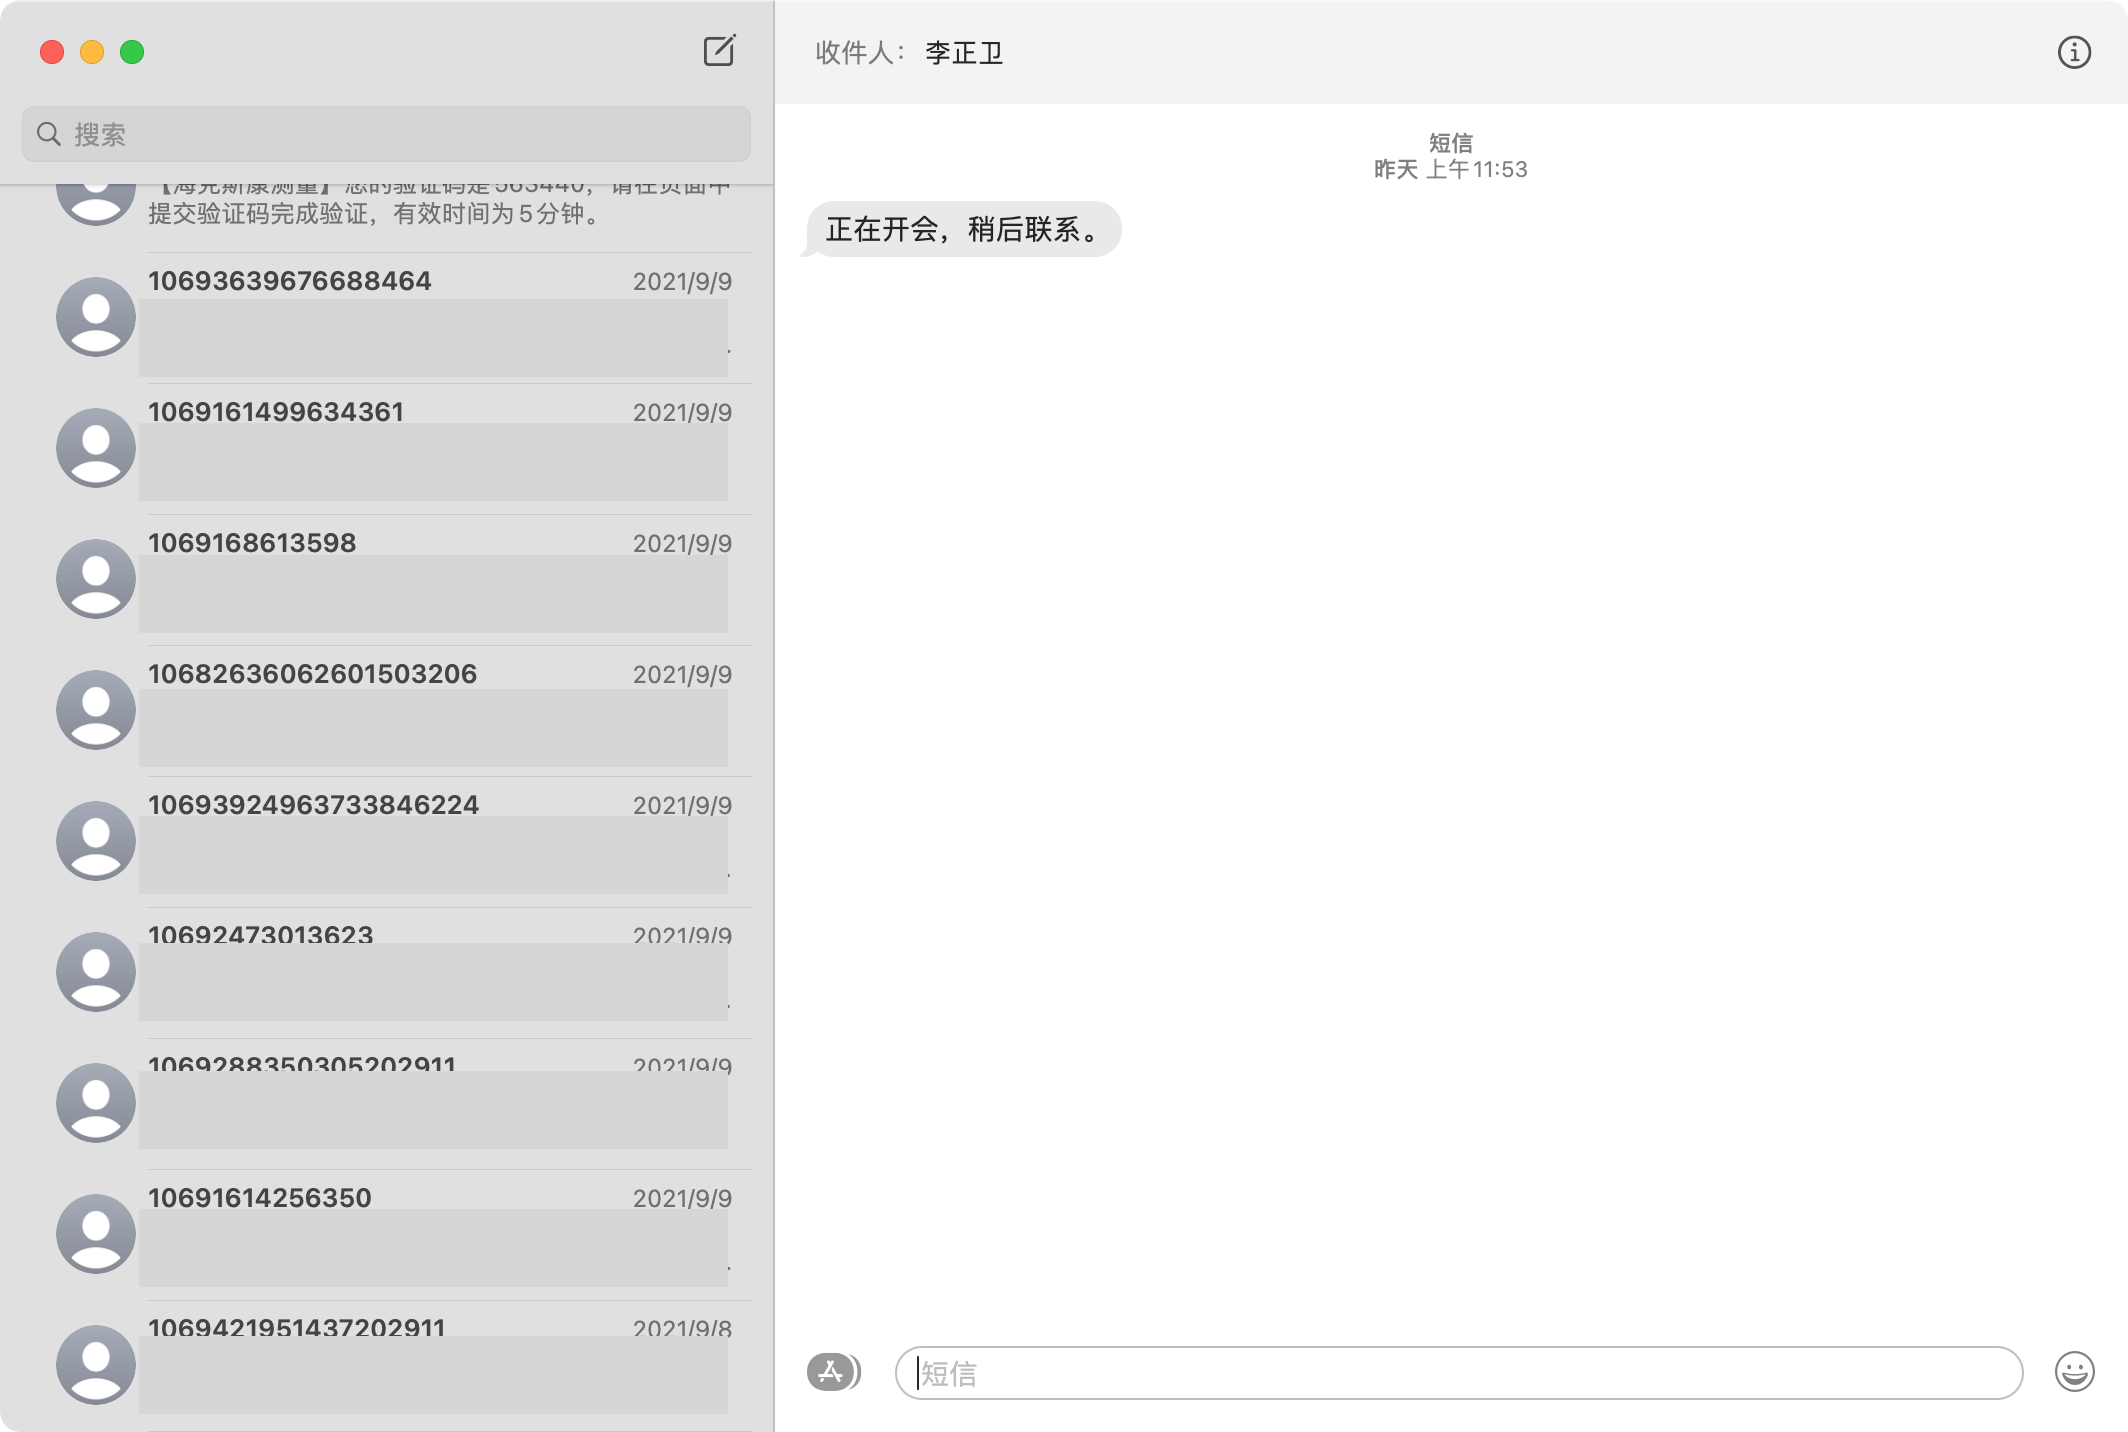Open the emoji picker smiley icon
This screenshot has width=2128, height=1432.
[2074, 1371]
